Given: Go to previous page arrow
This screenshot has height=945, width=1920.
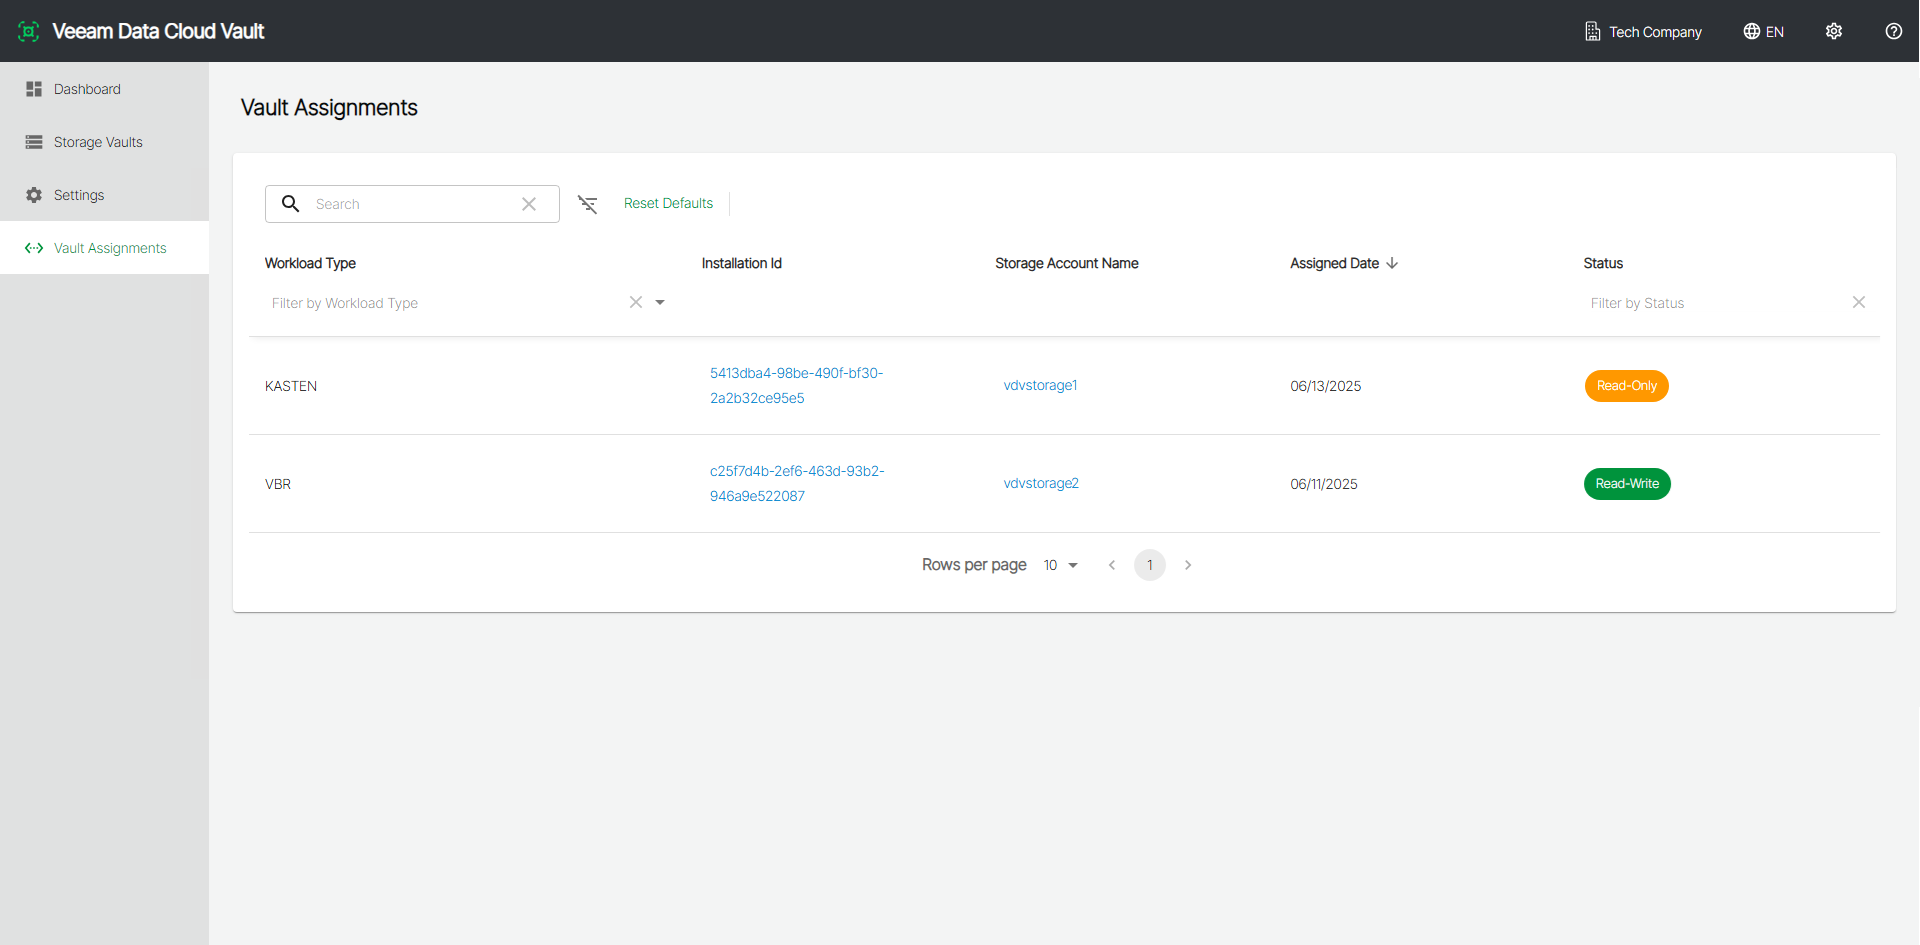Looking at the screenshot, I should tap(1112, 565).
